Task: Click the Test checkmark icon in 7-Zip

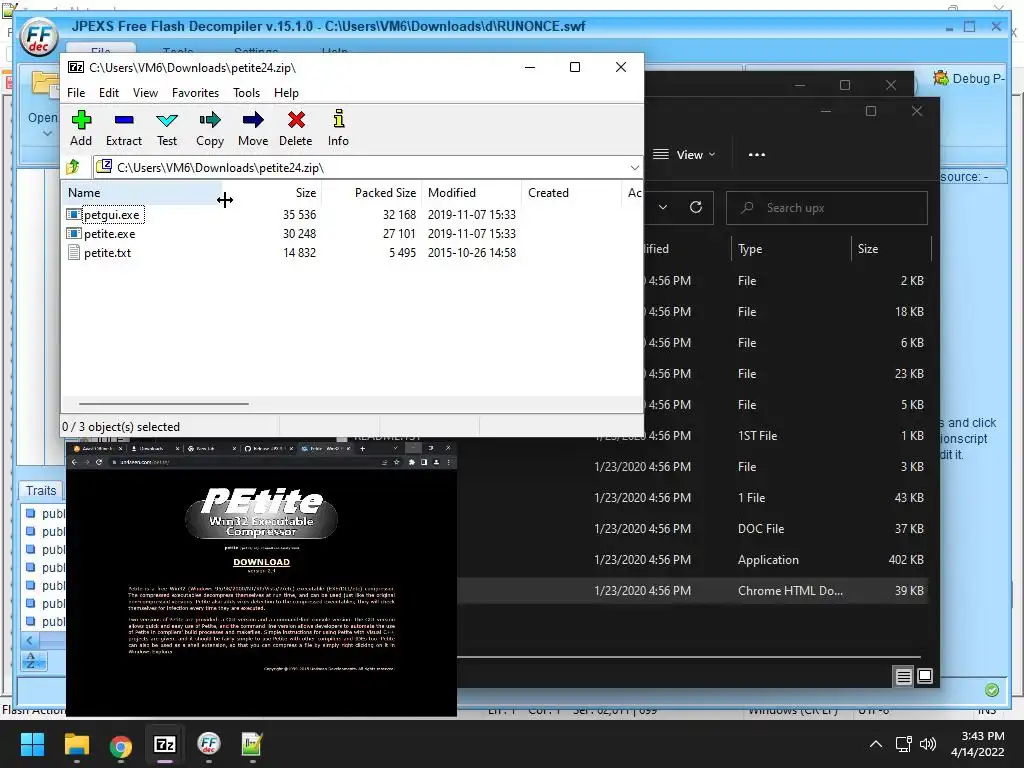Action: (x=167, y=120)
